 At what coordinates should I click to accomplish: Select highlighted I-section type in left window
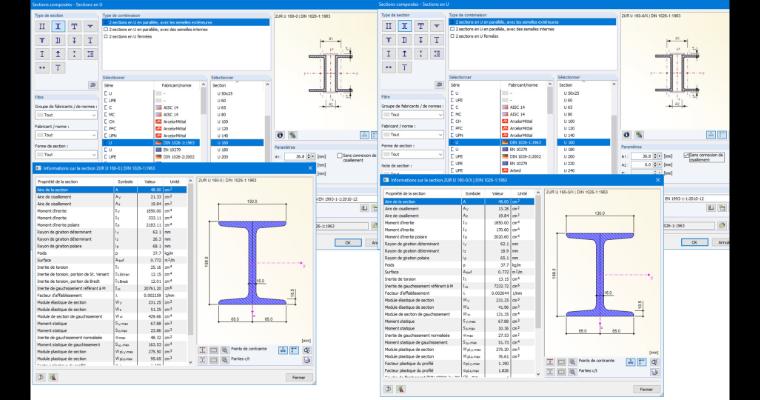pos(58,26)
